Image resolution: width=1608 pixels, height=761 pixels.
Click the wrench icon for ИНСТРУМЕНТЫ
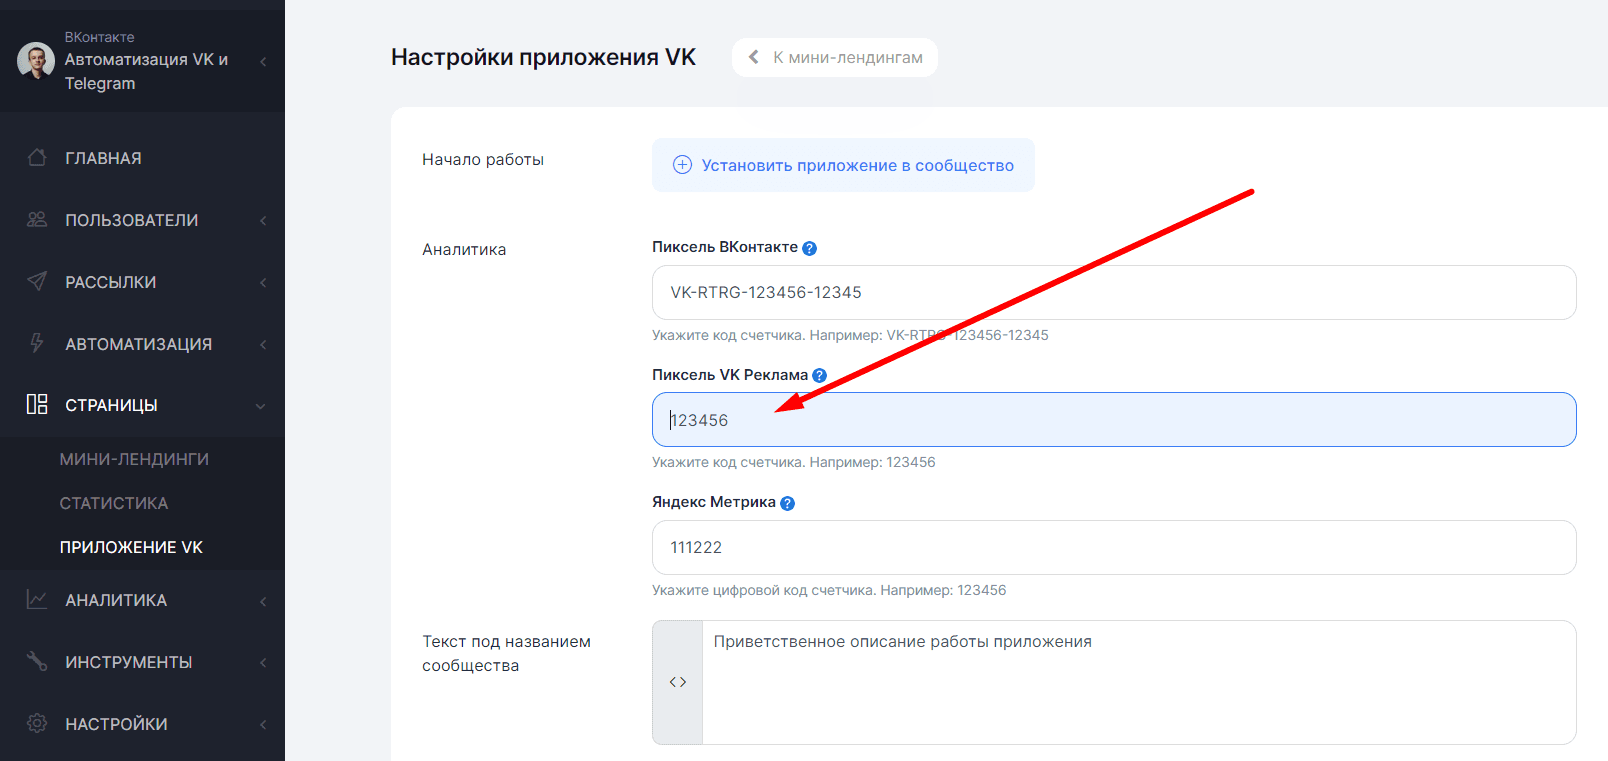pos(37,662)
